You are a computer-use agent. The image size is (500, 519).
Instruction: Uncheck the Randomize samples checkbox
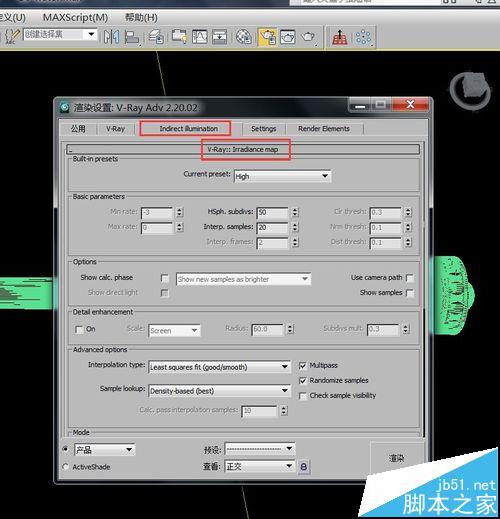point(303,381)
